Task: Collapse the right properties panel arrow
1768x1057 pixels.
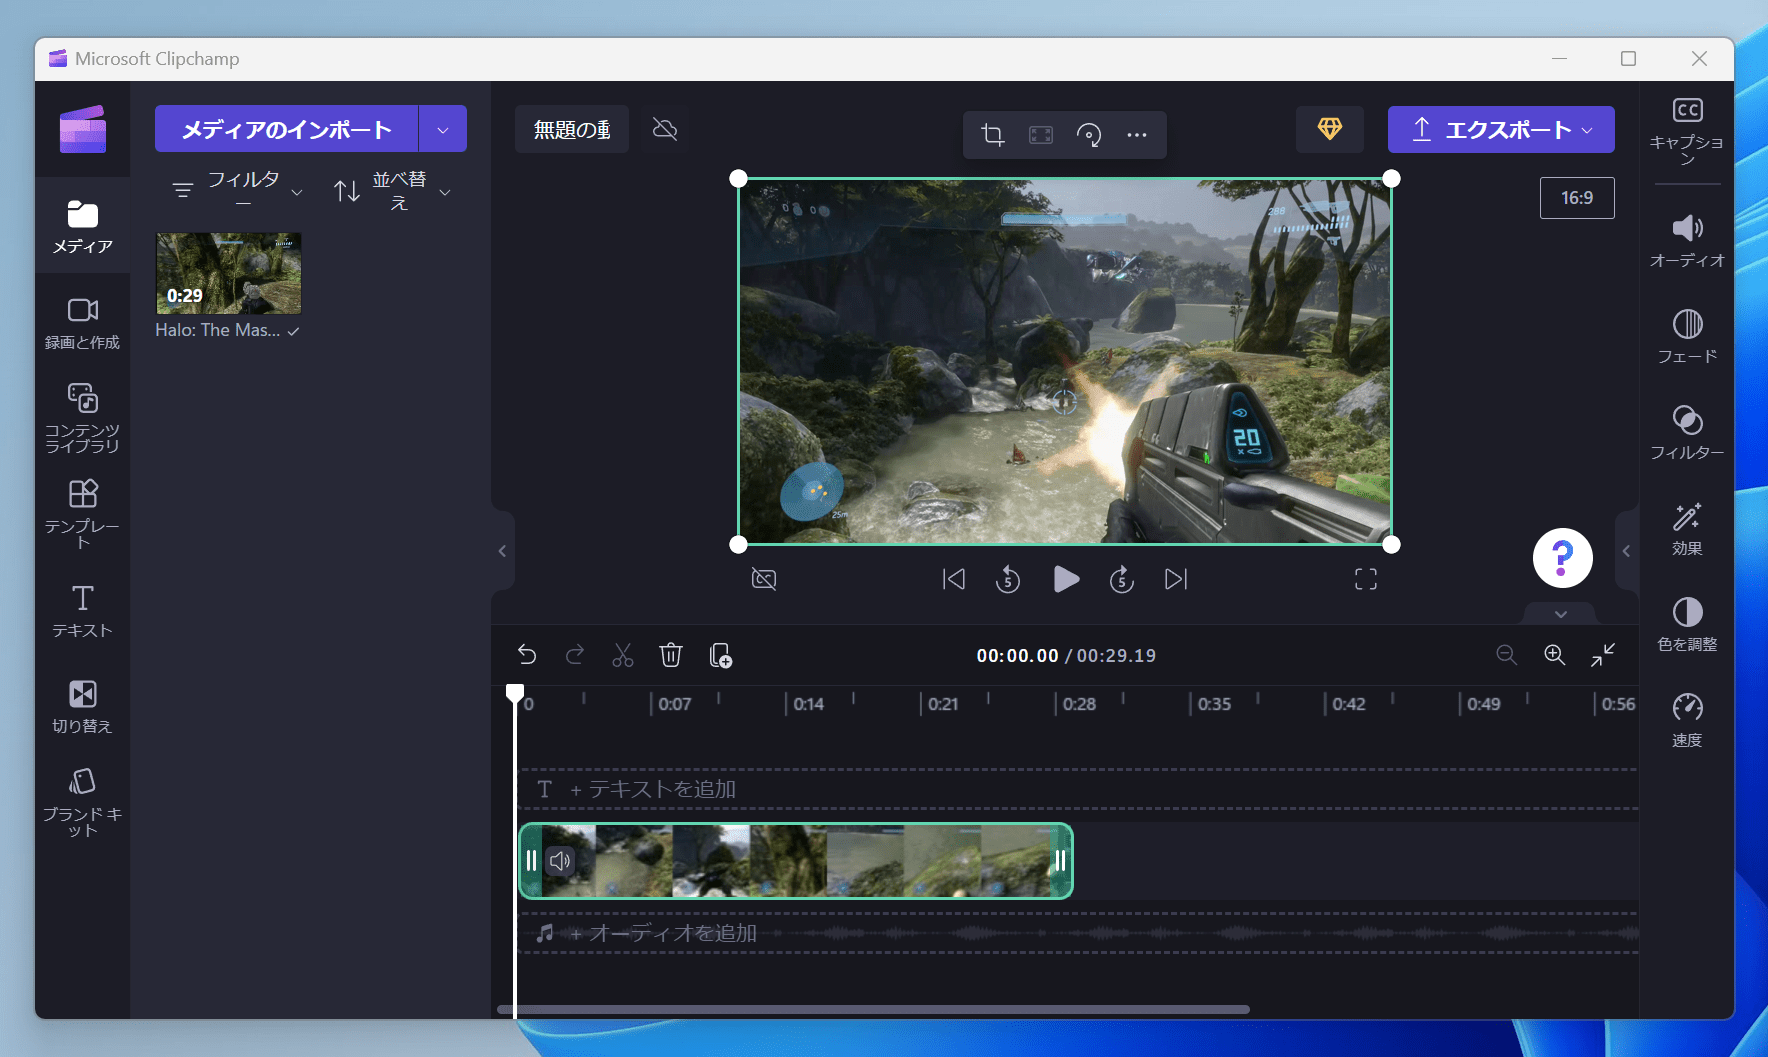Action: click(x=1627, y=551)
